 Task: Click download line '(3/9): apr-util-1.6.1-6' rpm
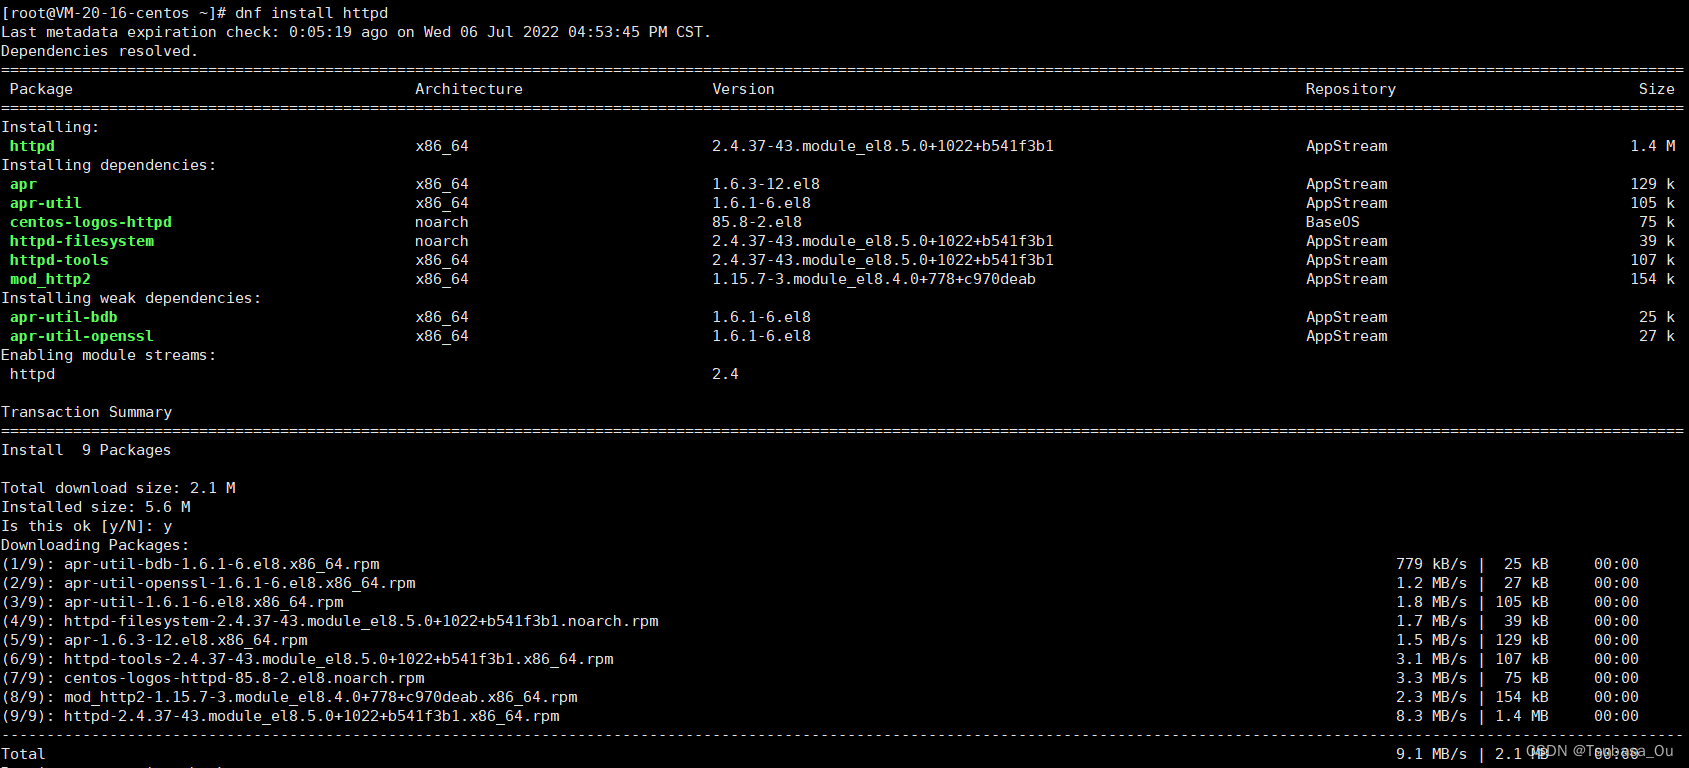(x=172, y=602)
